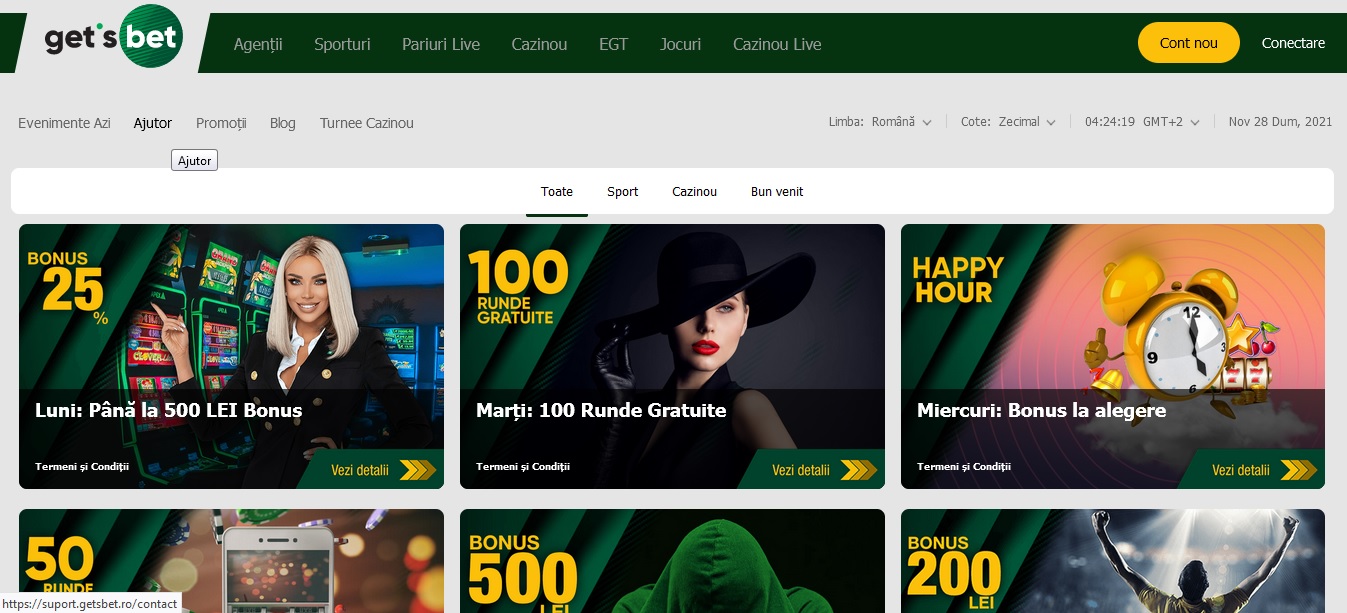
Task: Go to Pariuri Live
Action: (441, 44)
